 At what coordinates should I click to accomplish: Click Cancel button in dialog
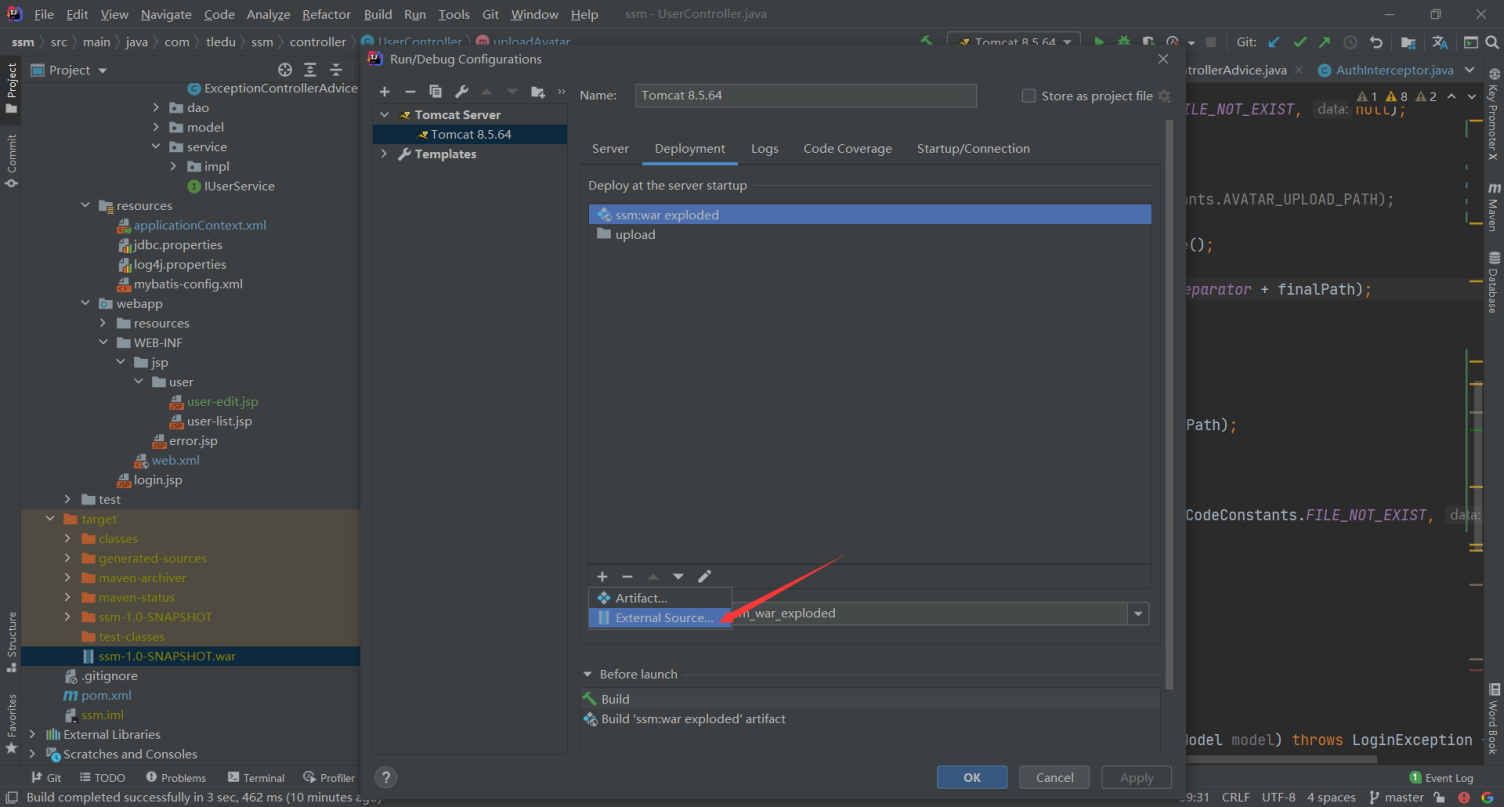[x=1055, y=777]
